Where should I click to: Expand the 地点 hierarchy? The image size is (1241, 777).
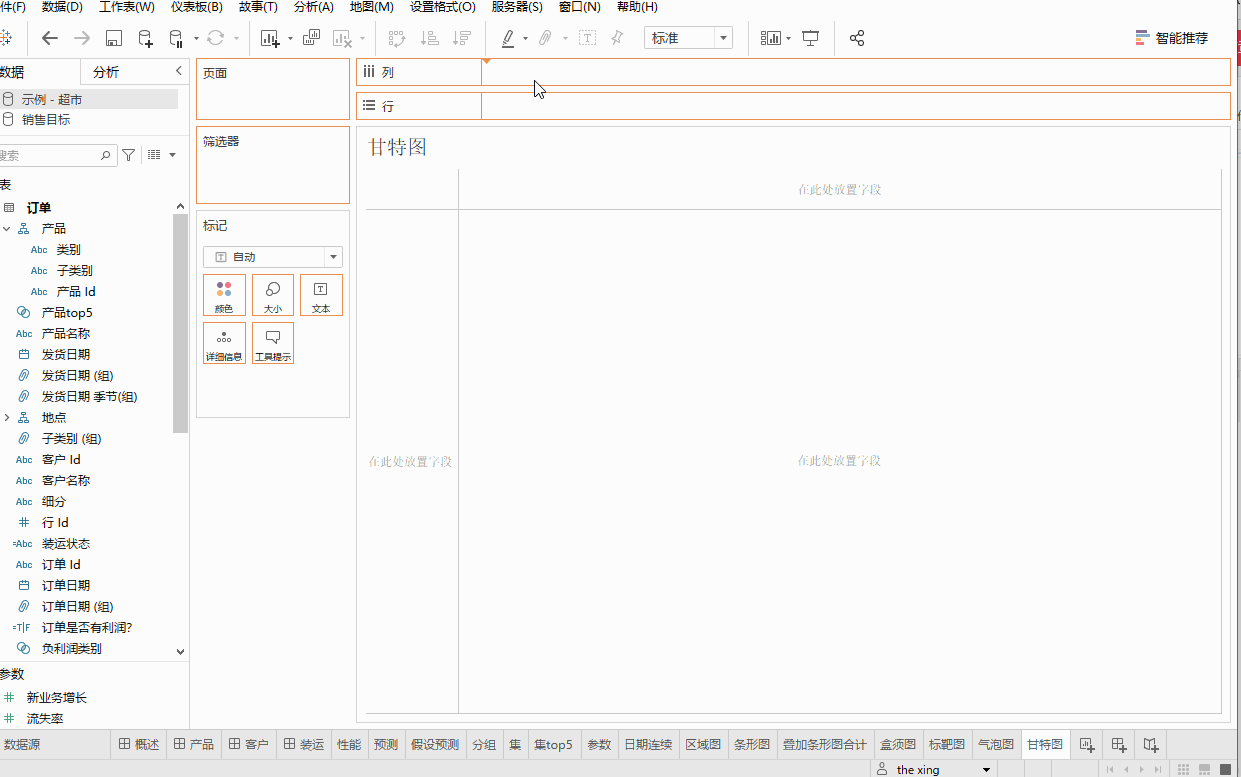pos(7,418)
